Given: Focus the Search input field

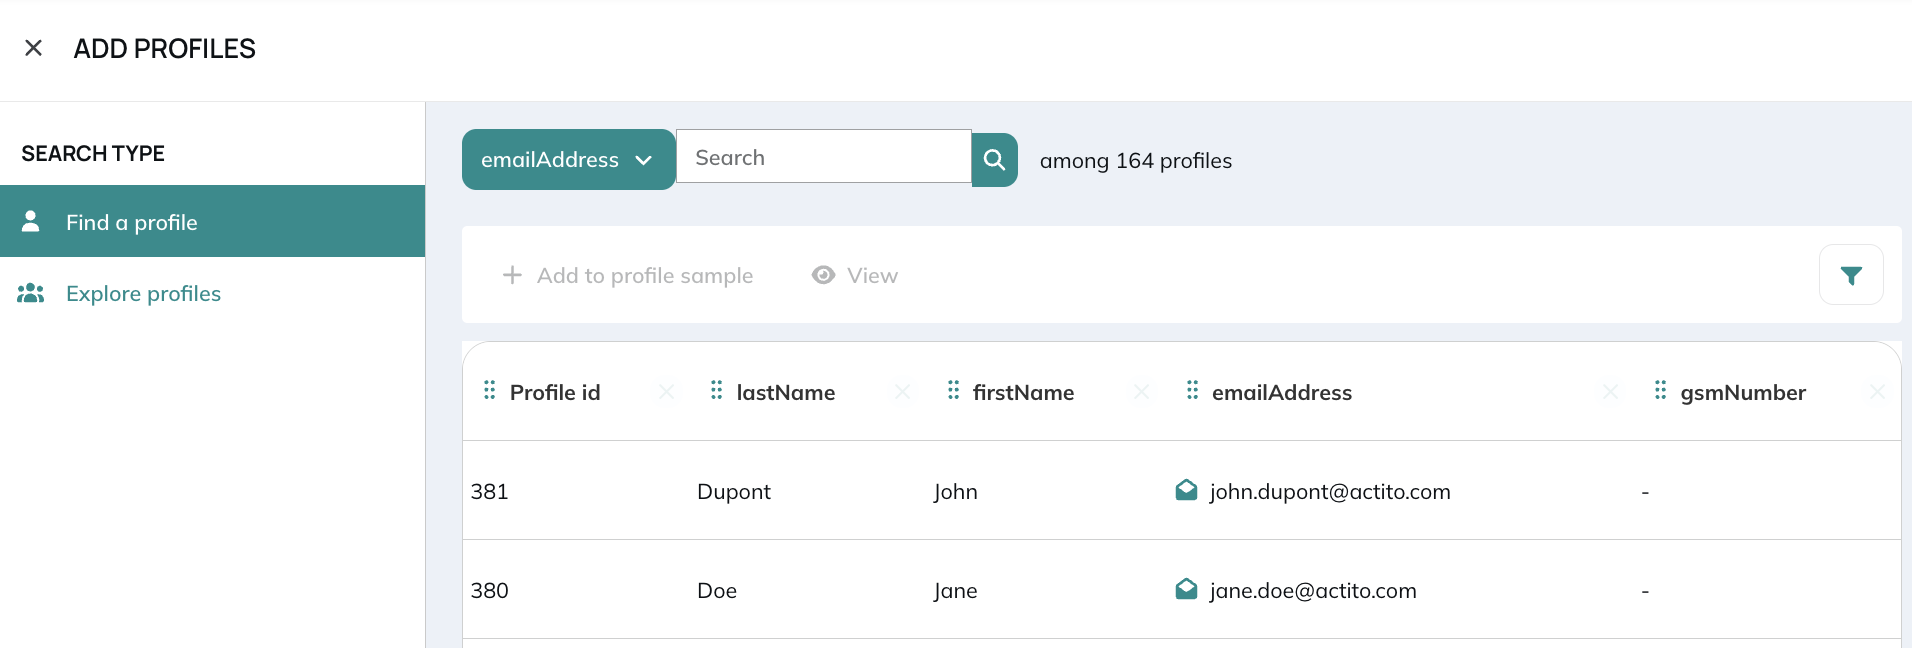Looking at the screenshot, I should [x=824, y=157].
